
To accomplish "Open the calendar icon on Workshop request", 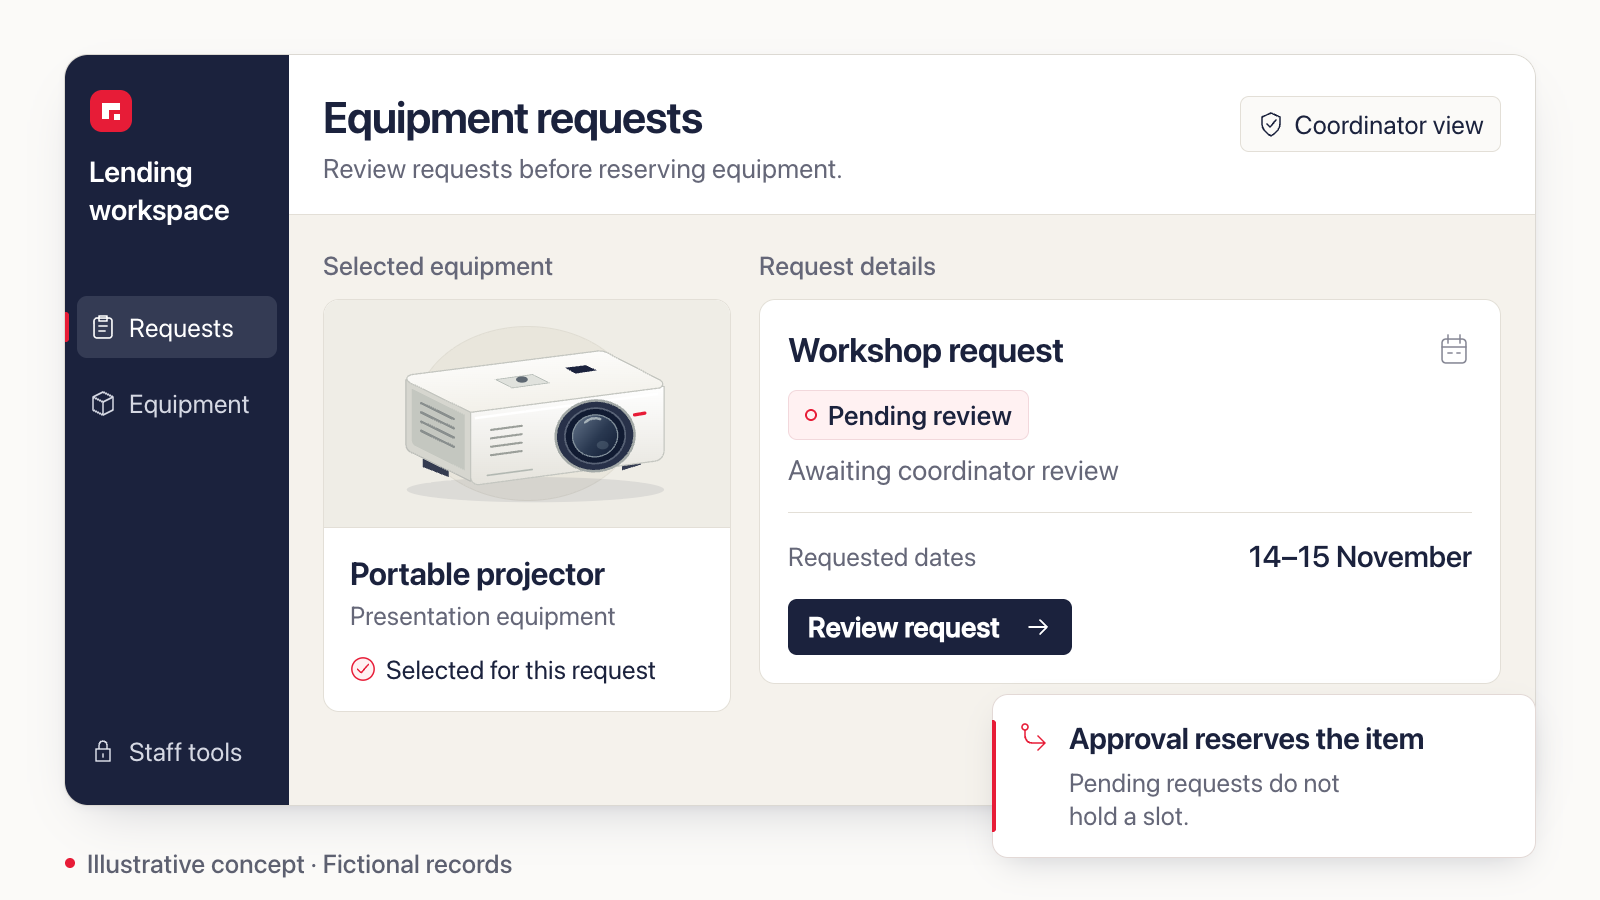I will point(1454,350).
